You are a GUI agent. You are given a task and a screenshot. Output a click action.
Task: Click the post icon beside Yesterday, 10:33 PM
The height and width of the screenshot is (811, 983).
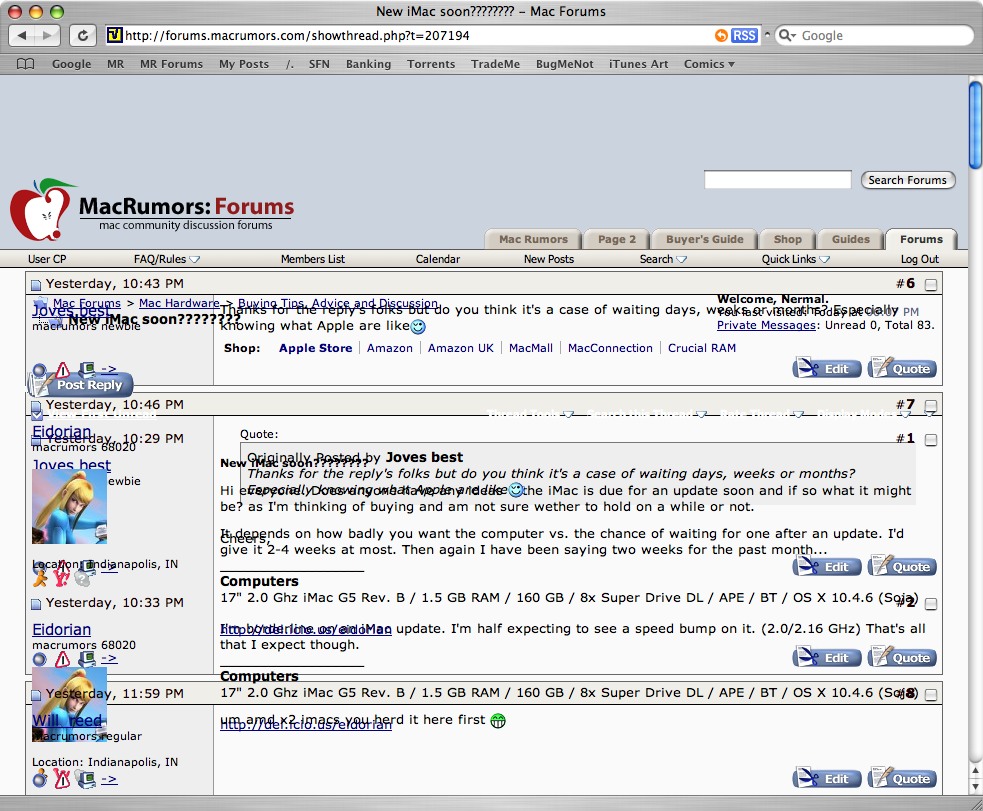point(36,604)
